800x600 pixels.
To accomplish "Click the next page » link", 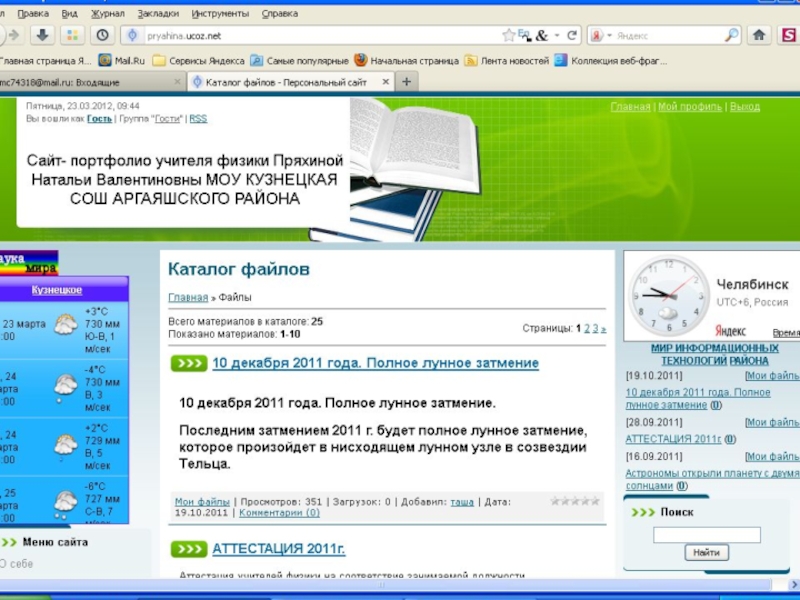I will [604, 329].
